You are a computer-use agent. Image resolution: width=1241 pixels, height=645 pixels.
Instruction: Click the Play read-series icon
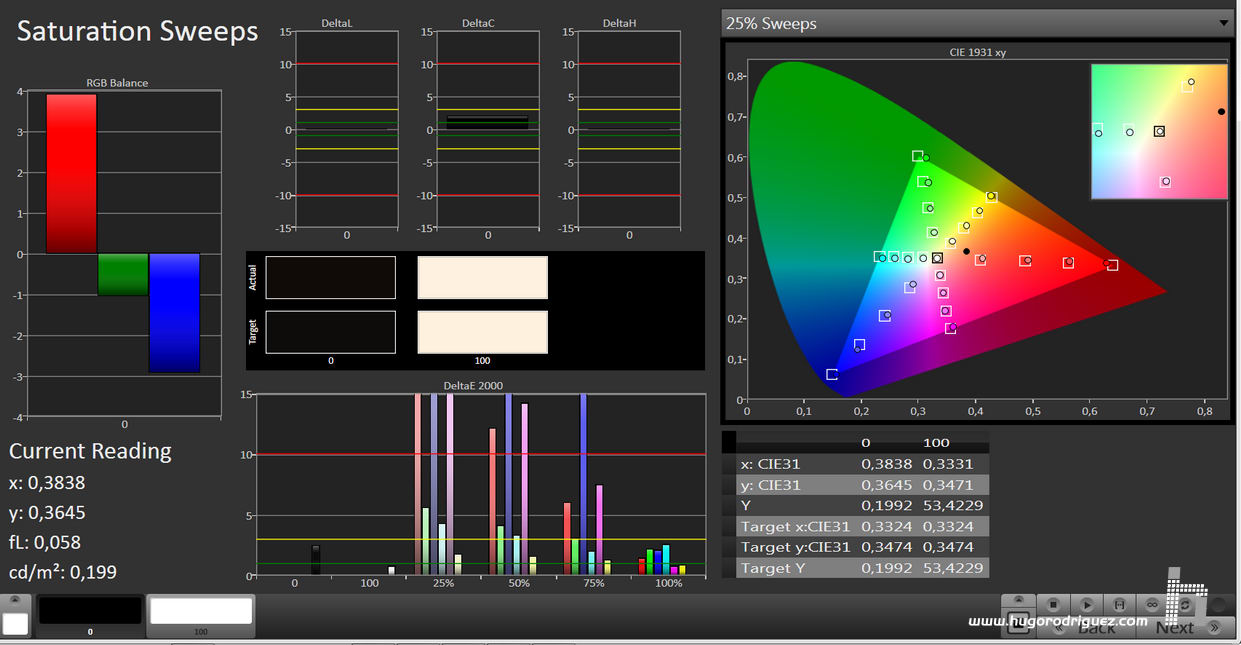click(1087, 605)
